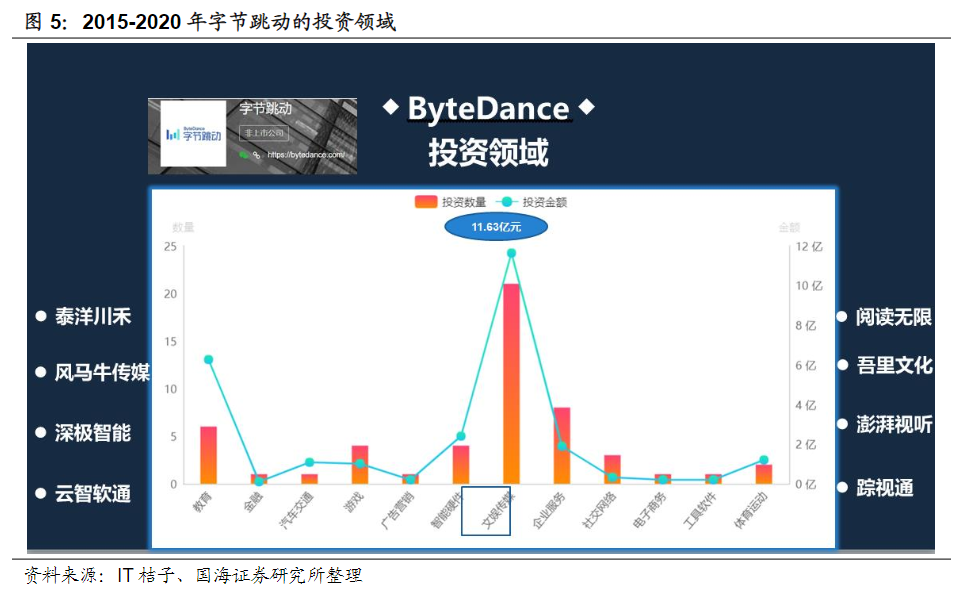The height and width of the screenshot is (603, 972).
Task: Select 阅读无限 in right list
Action: pos(894,317)
